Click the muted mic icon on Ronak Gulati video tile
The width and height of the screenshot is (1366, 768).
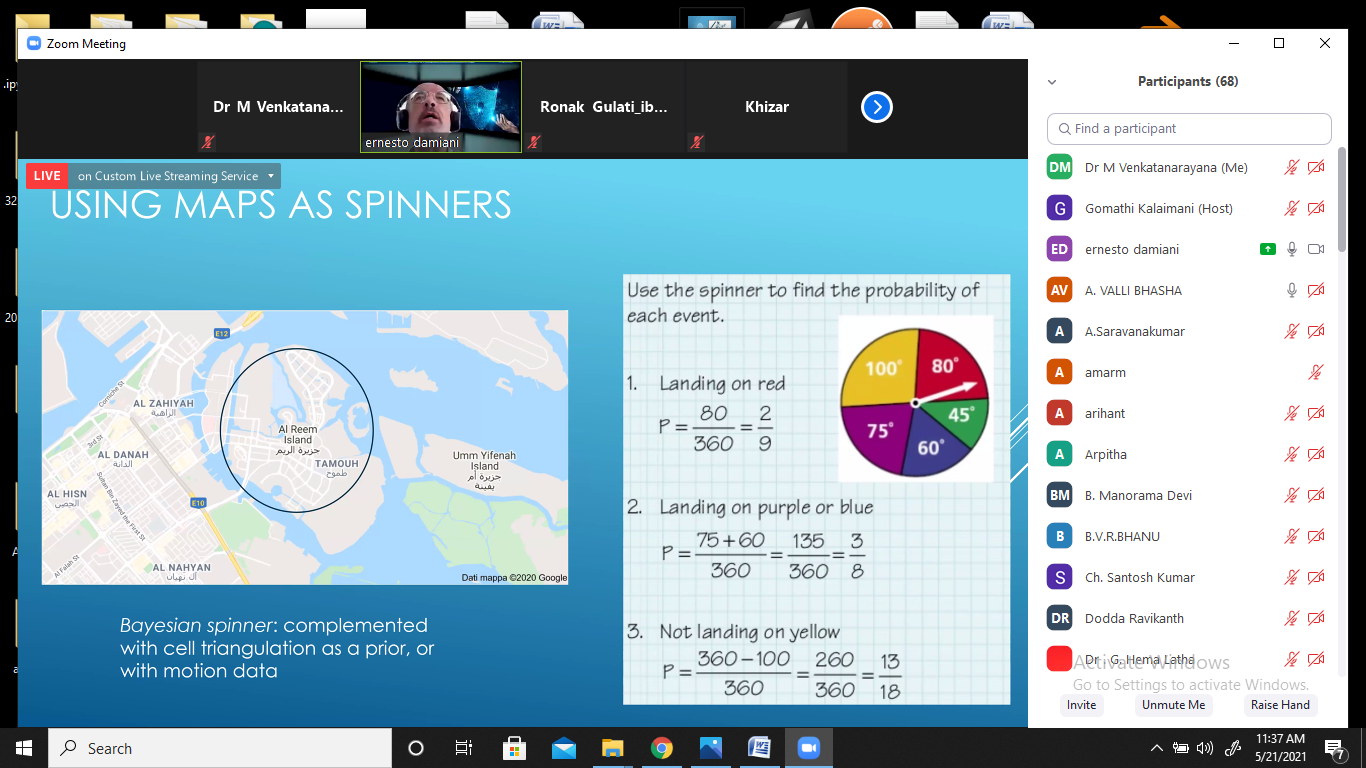pyautogui.click(x=534, y=142)
